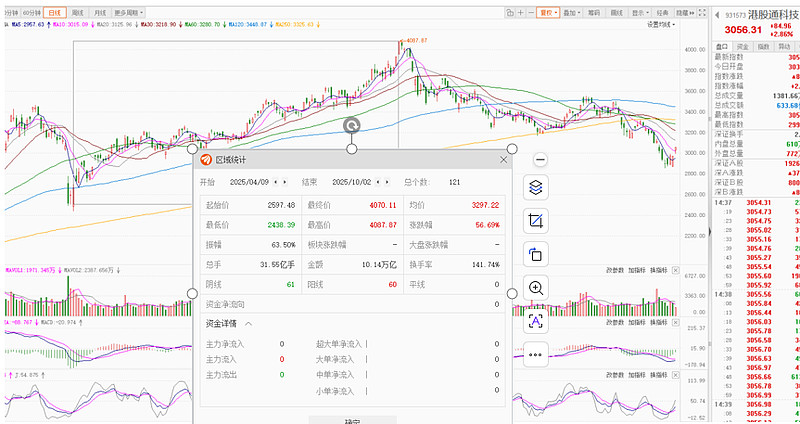
Task: Open the overlay dropdown
Action: tap(571, 13)
